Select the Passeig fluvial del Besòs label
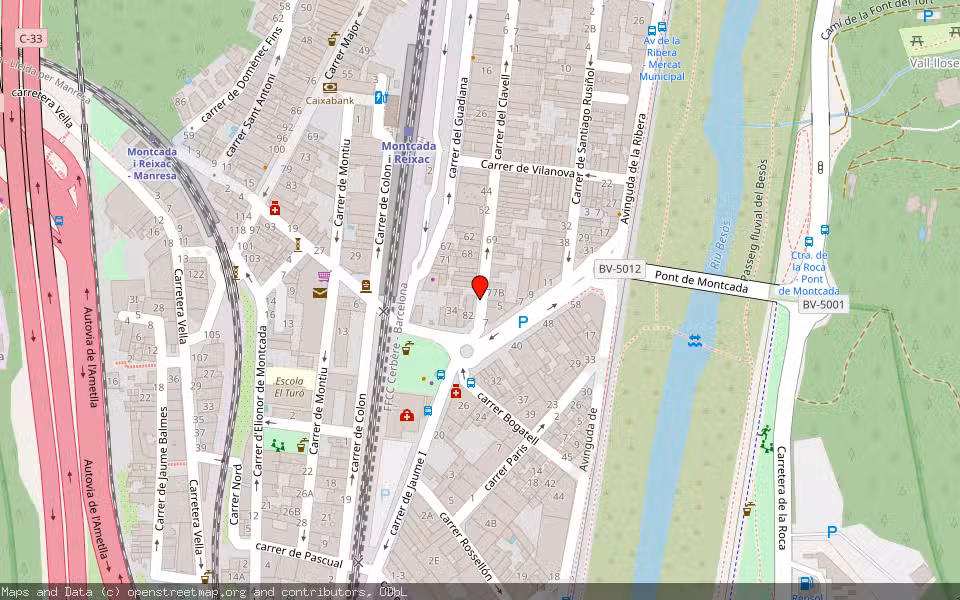The image size is (960, 600). [x=754, y=220]
